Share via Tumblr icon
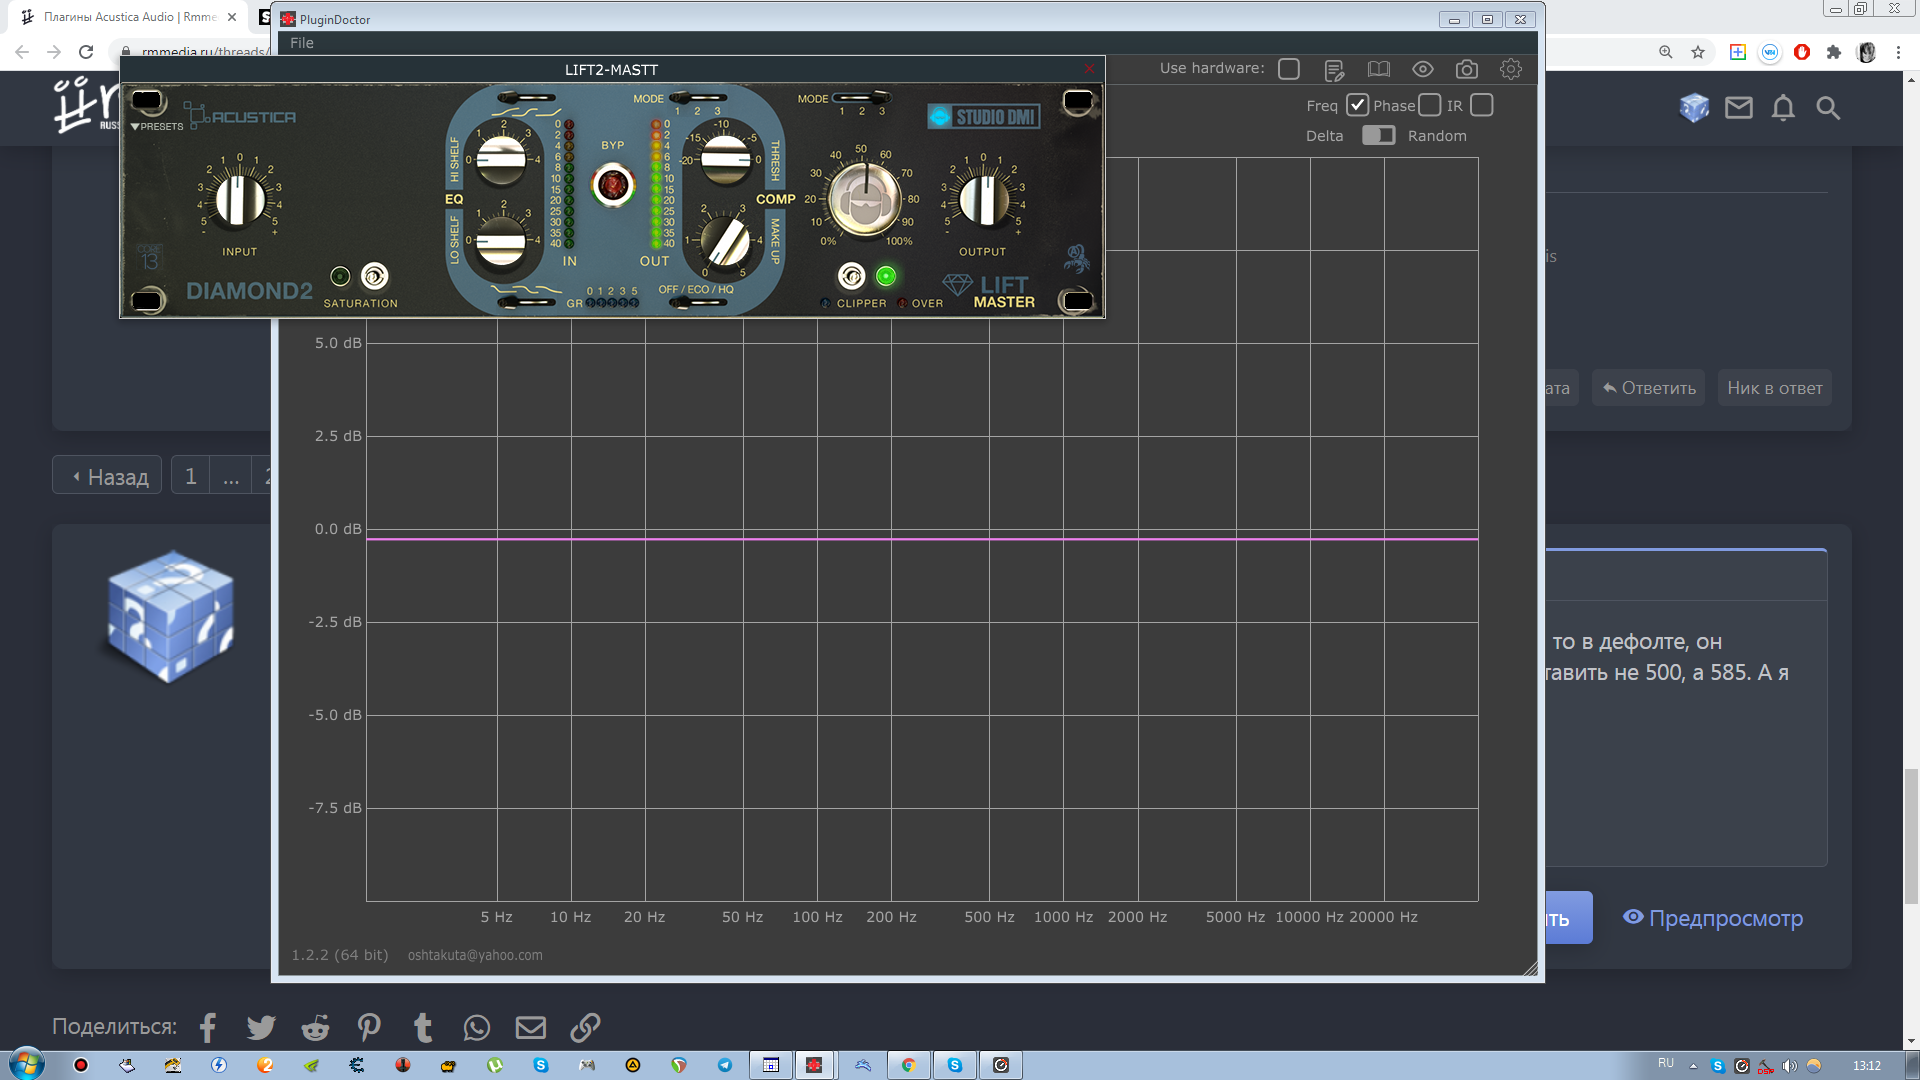The height and width of the screenshot is (1080, 1920). [x=423, y=1027]
